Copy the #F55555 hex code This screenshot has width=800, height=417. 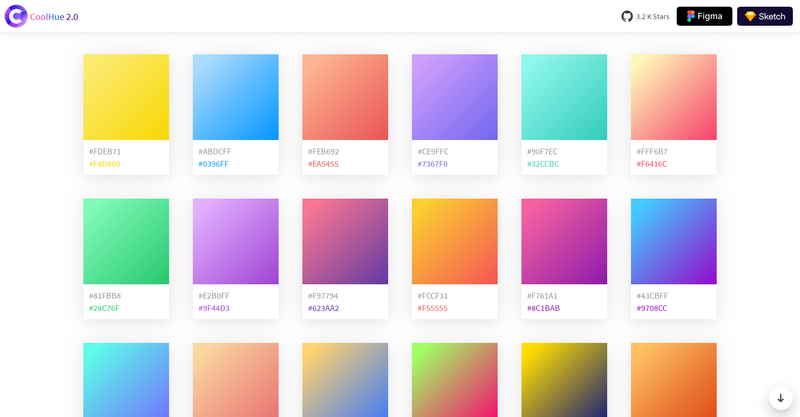tap(433, 308)
